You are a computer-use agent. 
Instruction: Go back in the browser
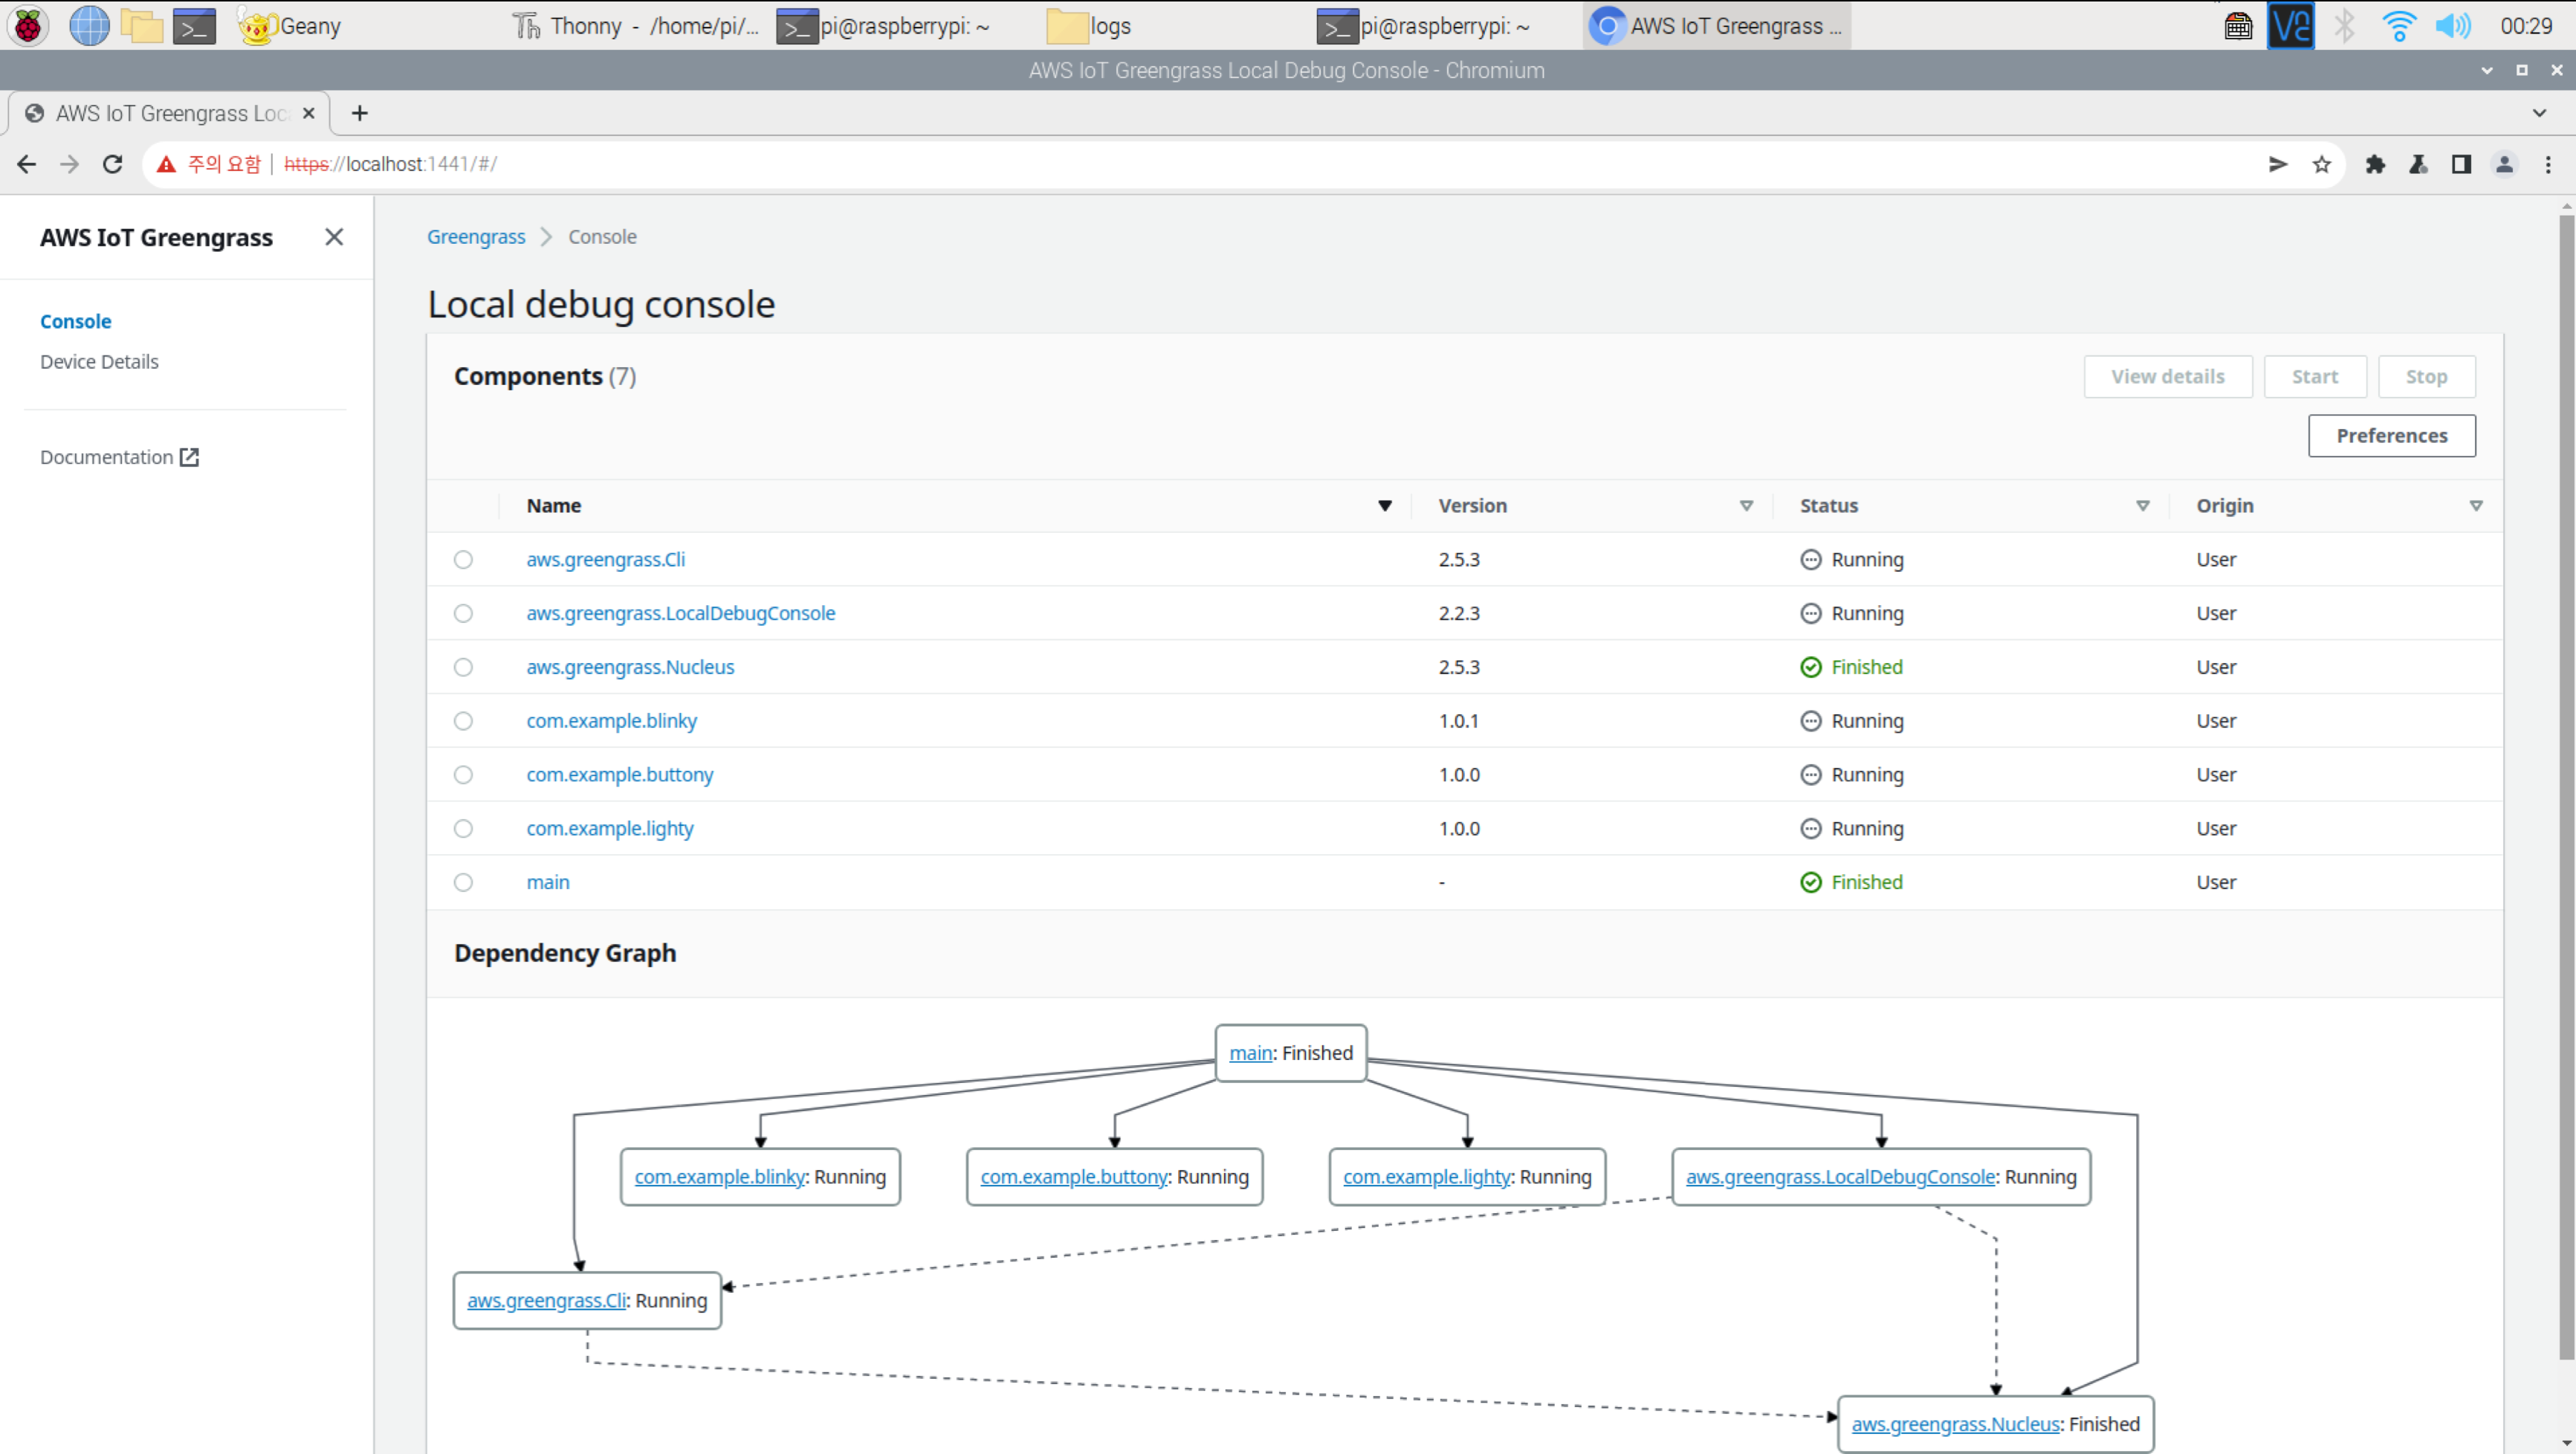click(x=26, y=164)
